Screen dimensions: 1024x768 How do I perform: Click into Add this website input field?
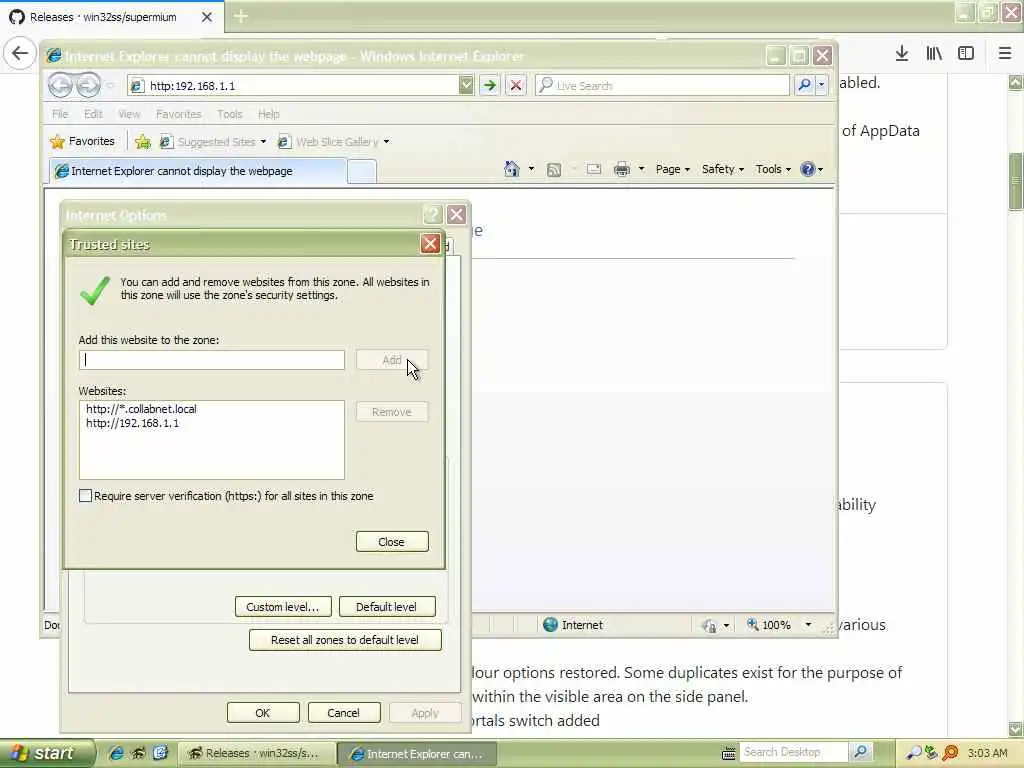click(212, 360)
